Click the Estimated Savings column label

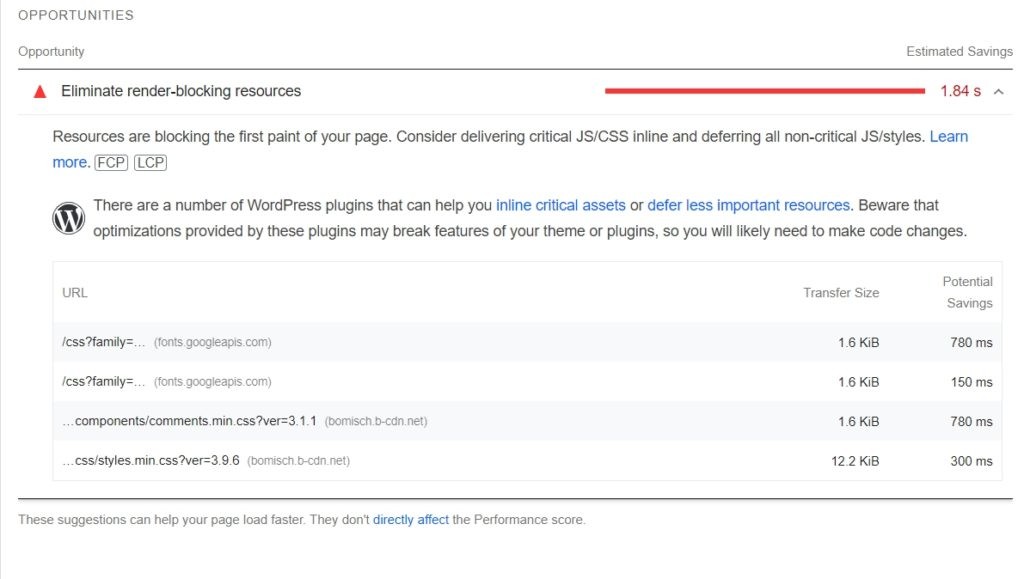(959, 51)
